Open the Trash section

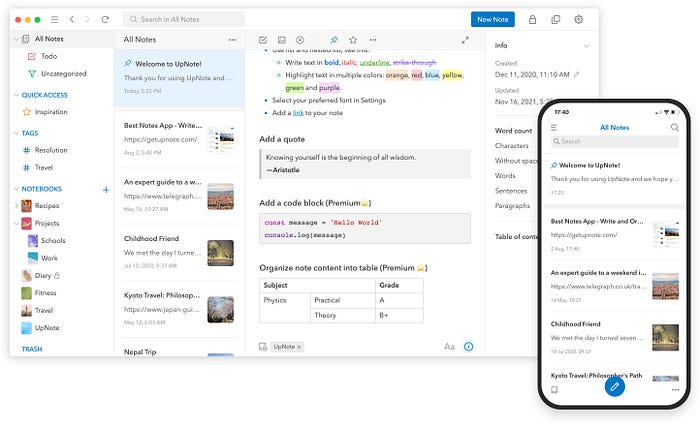coord(32,349)
